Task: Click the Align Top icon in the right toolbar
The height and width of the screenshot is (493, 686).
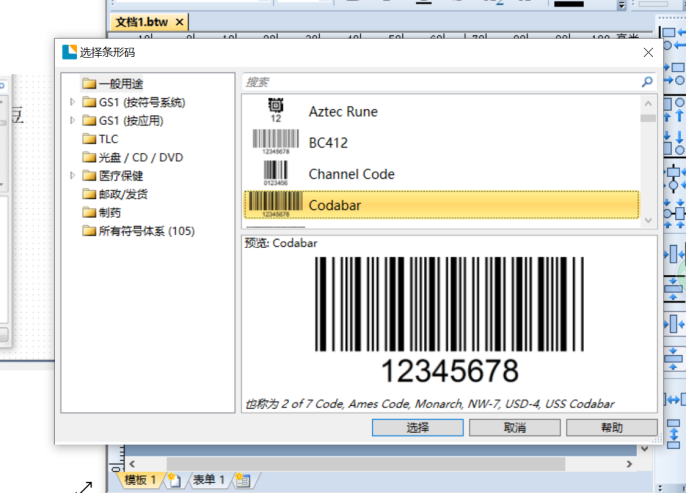Action: click(674, 109)
